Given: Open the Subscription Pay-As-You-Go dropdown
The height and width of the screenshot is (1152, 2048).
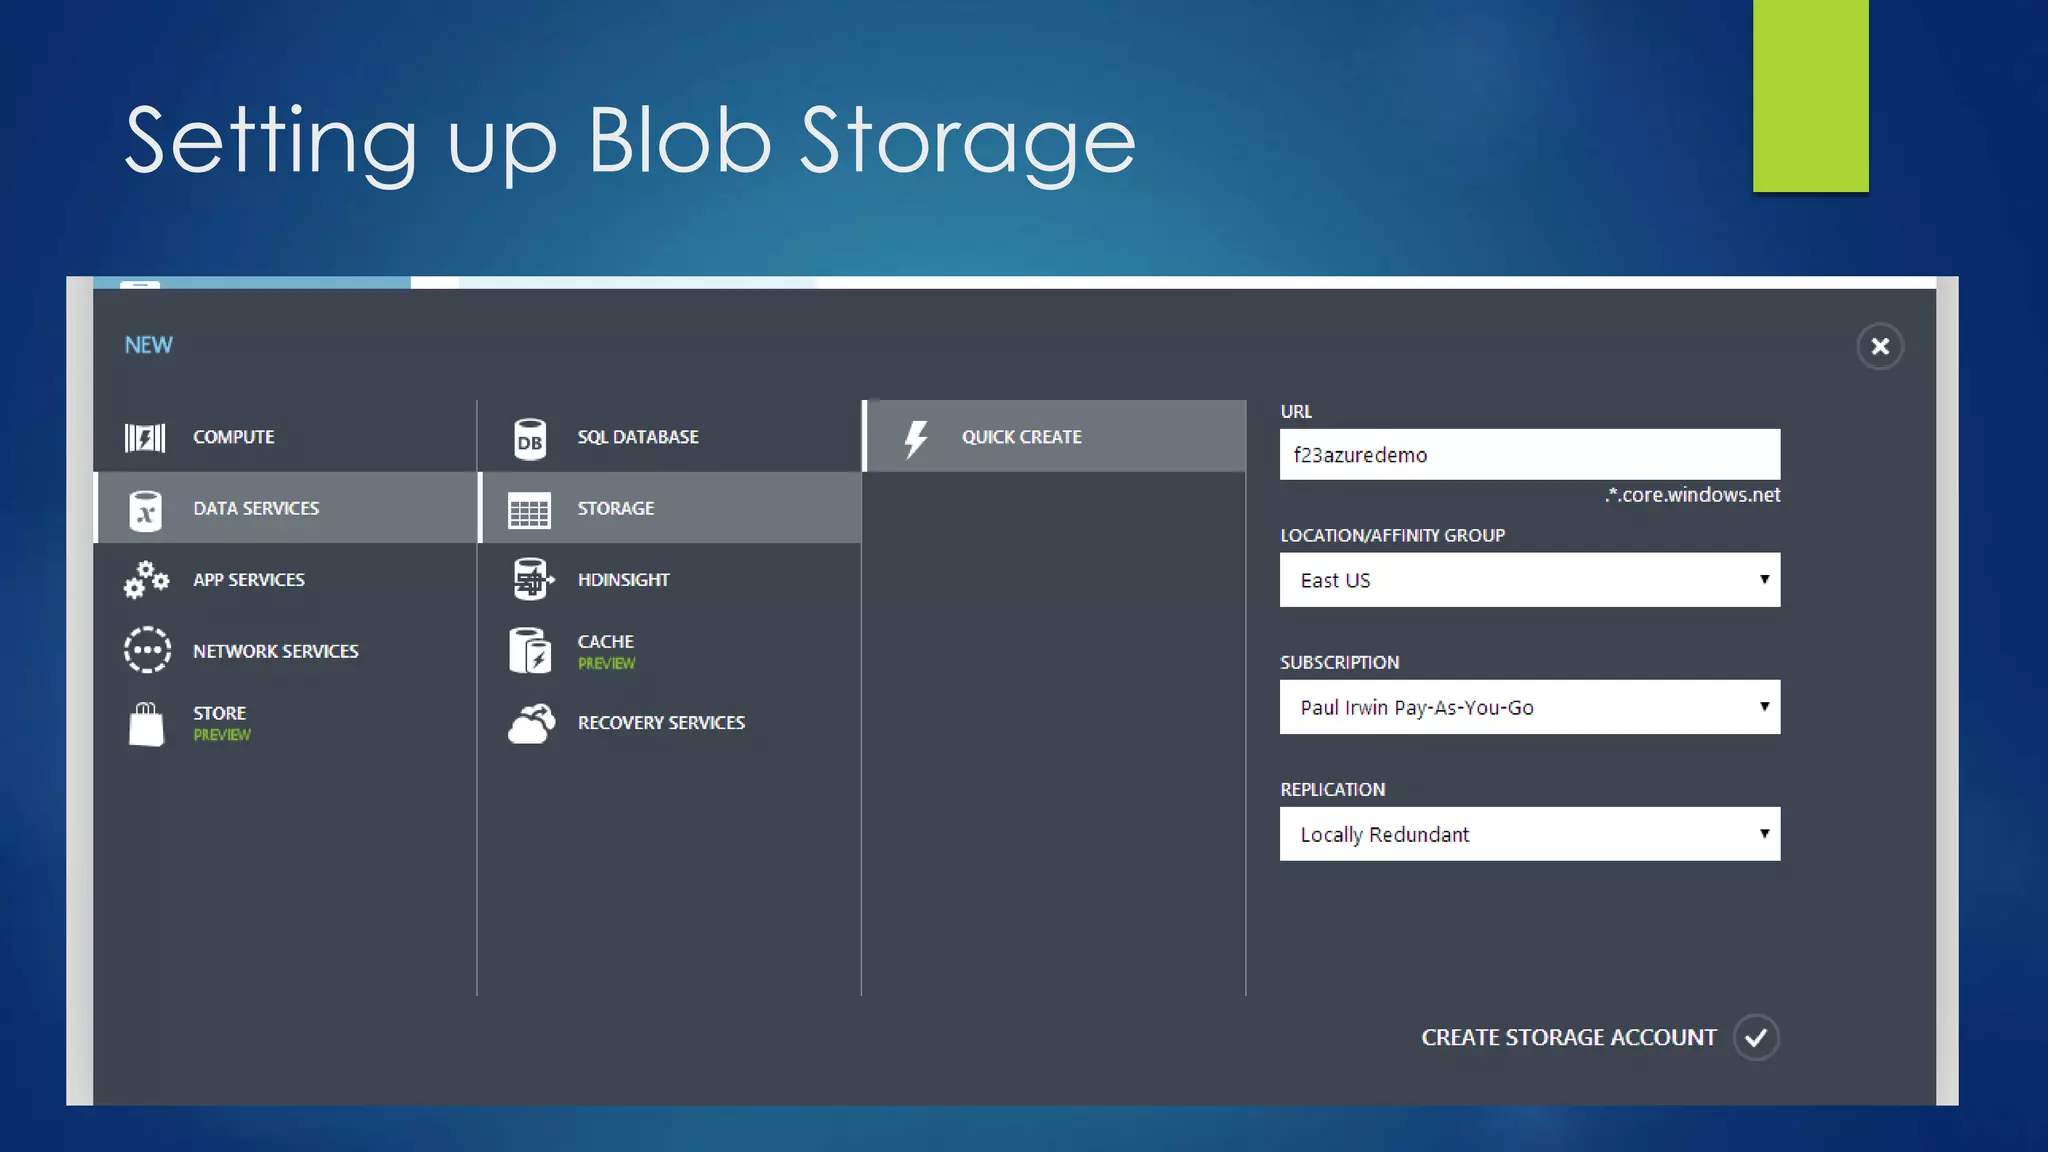Looking at the screenshot, I should pyautogui.click(x=1529, y=707).
